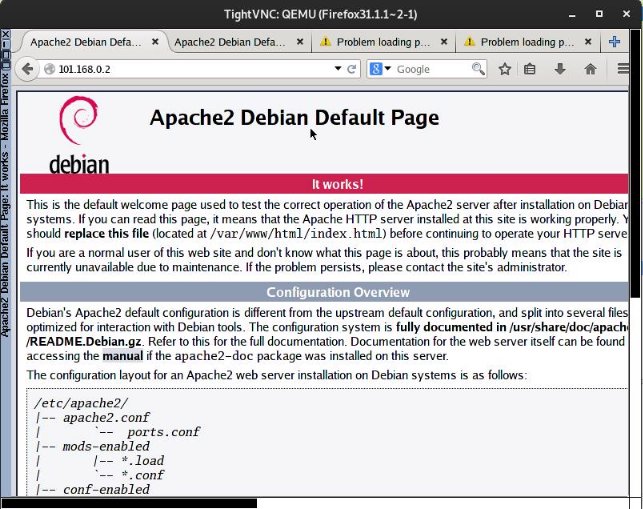Open the Google search engine selector

pyautogui.click(x=380, y=68)
